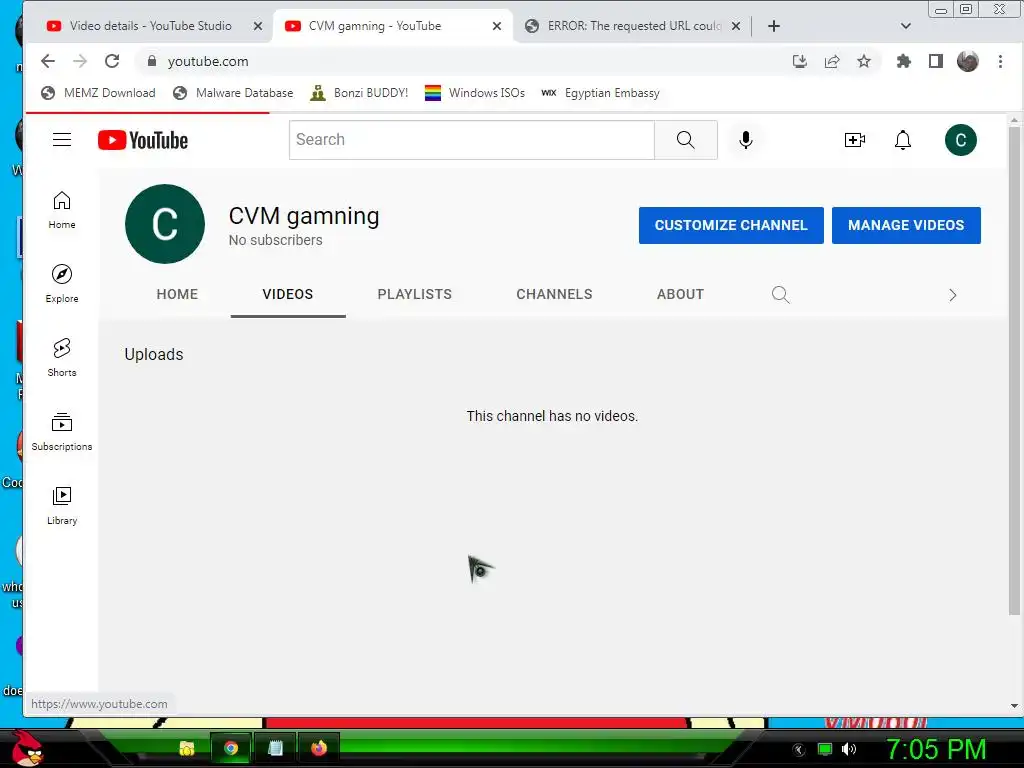Open the Windows ISOs bookmark
This screenshot has height=768, width=1024.
coord(475,93)
